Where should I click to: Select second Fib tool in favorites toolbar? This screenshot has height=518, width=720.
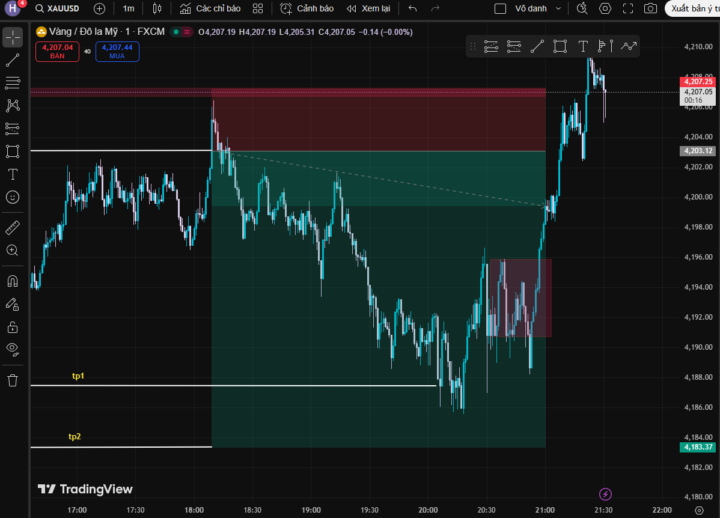(514, 46)
